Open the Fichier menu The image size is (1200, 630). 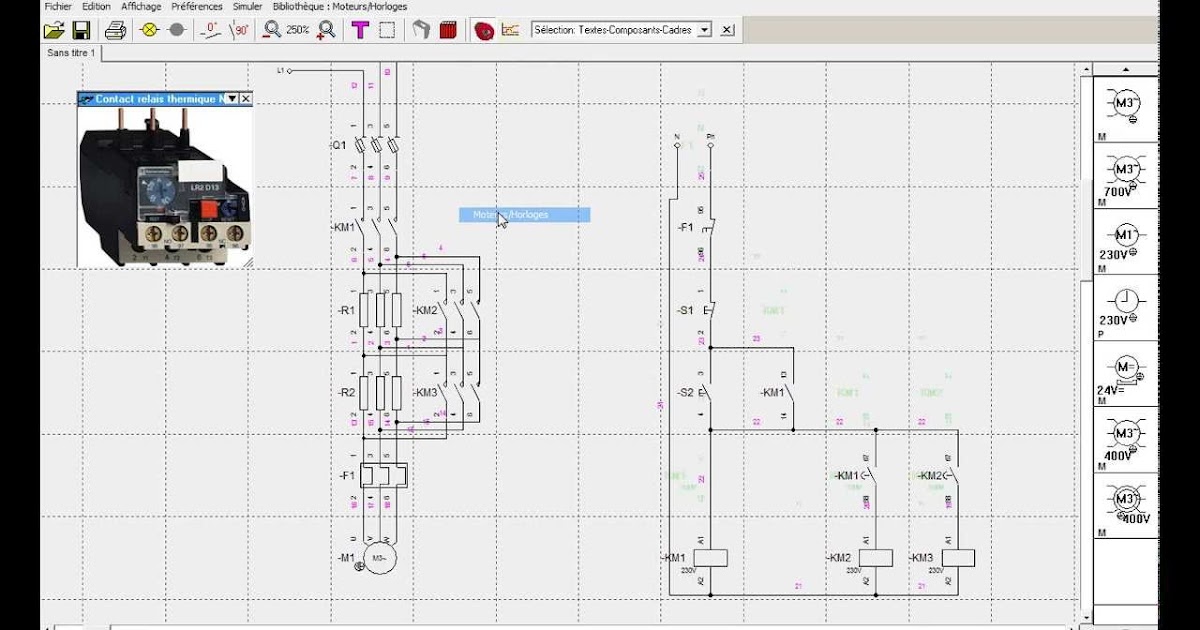click(58, 6)
